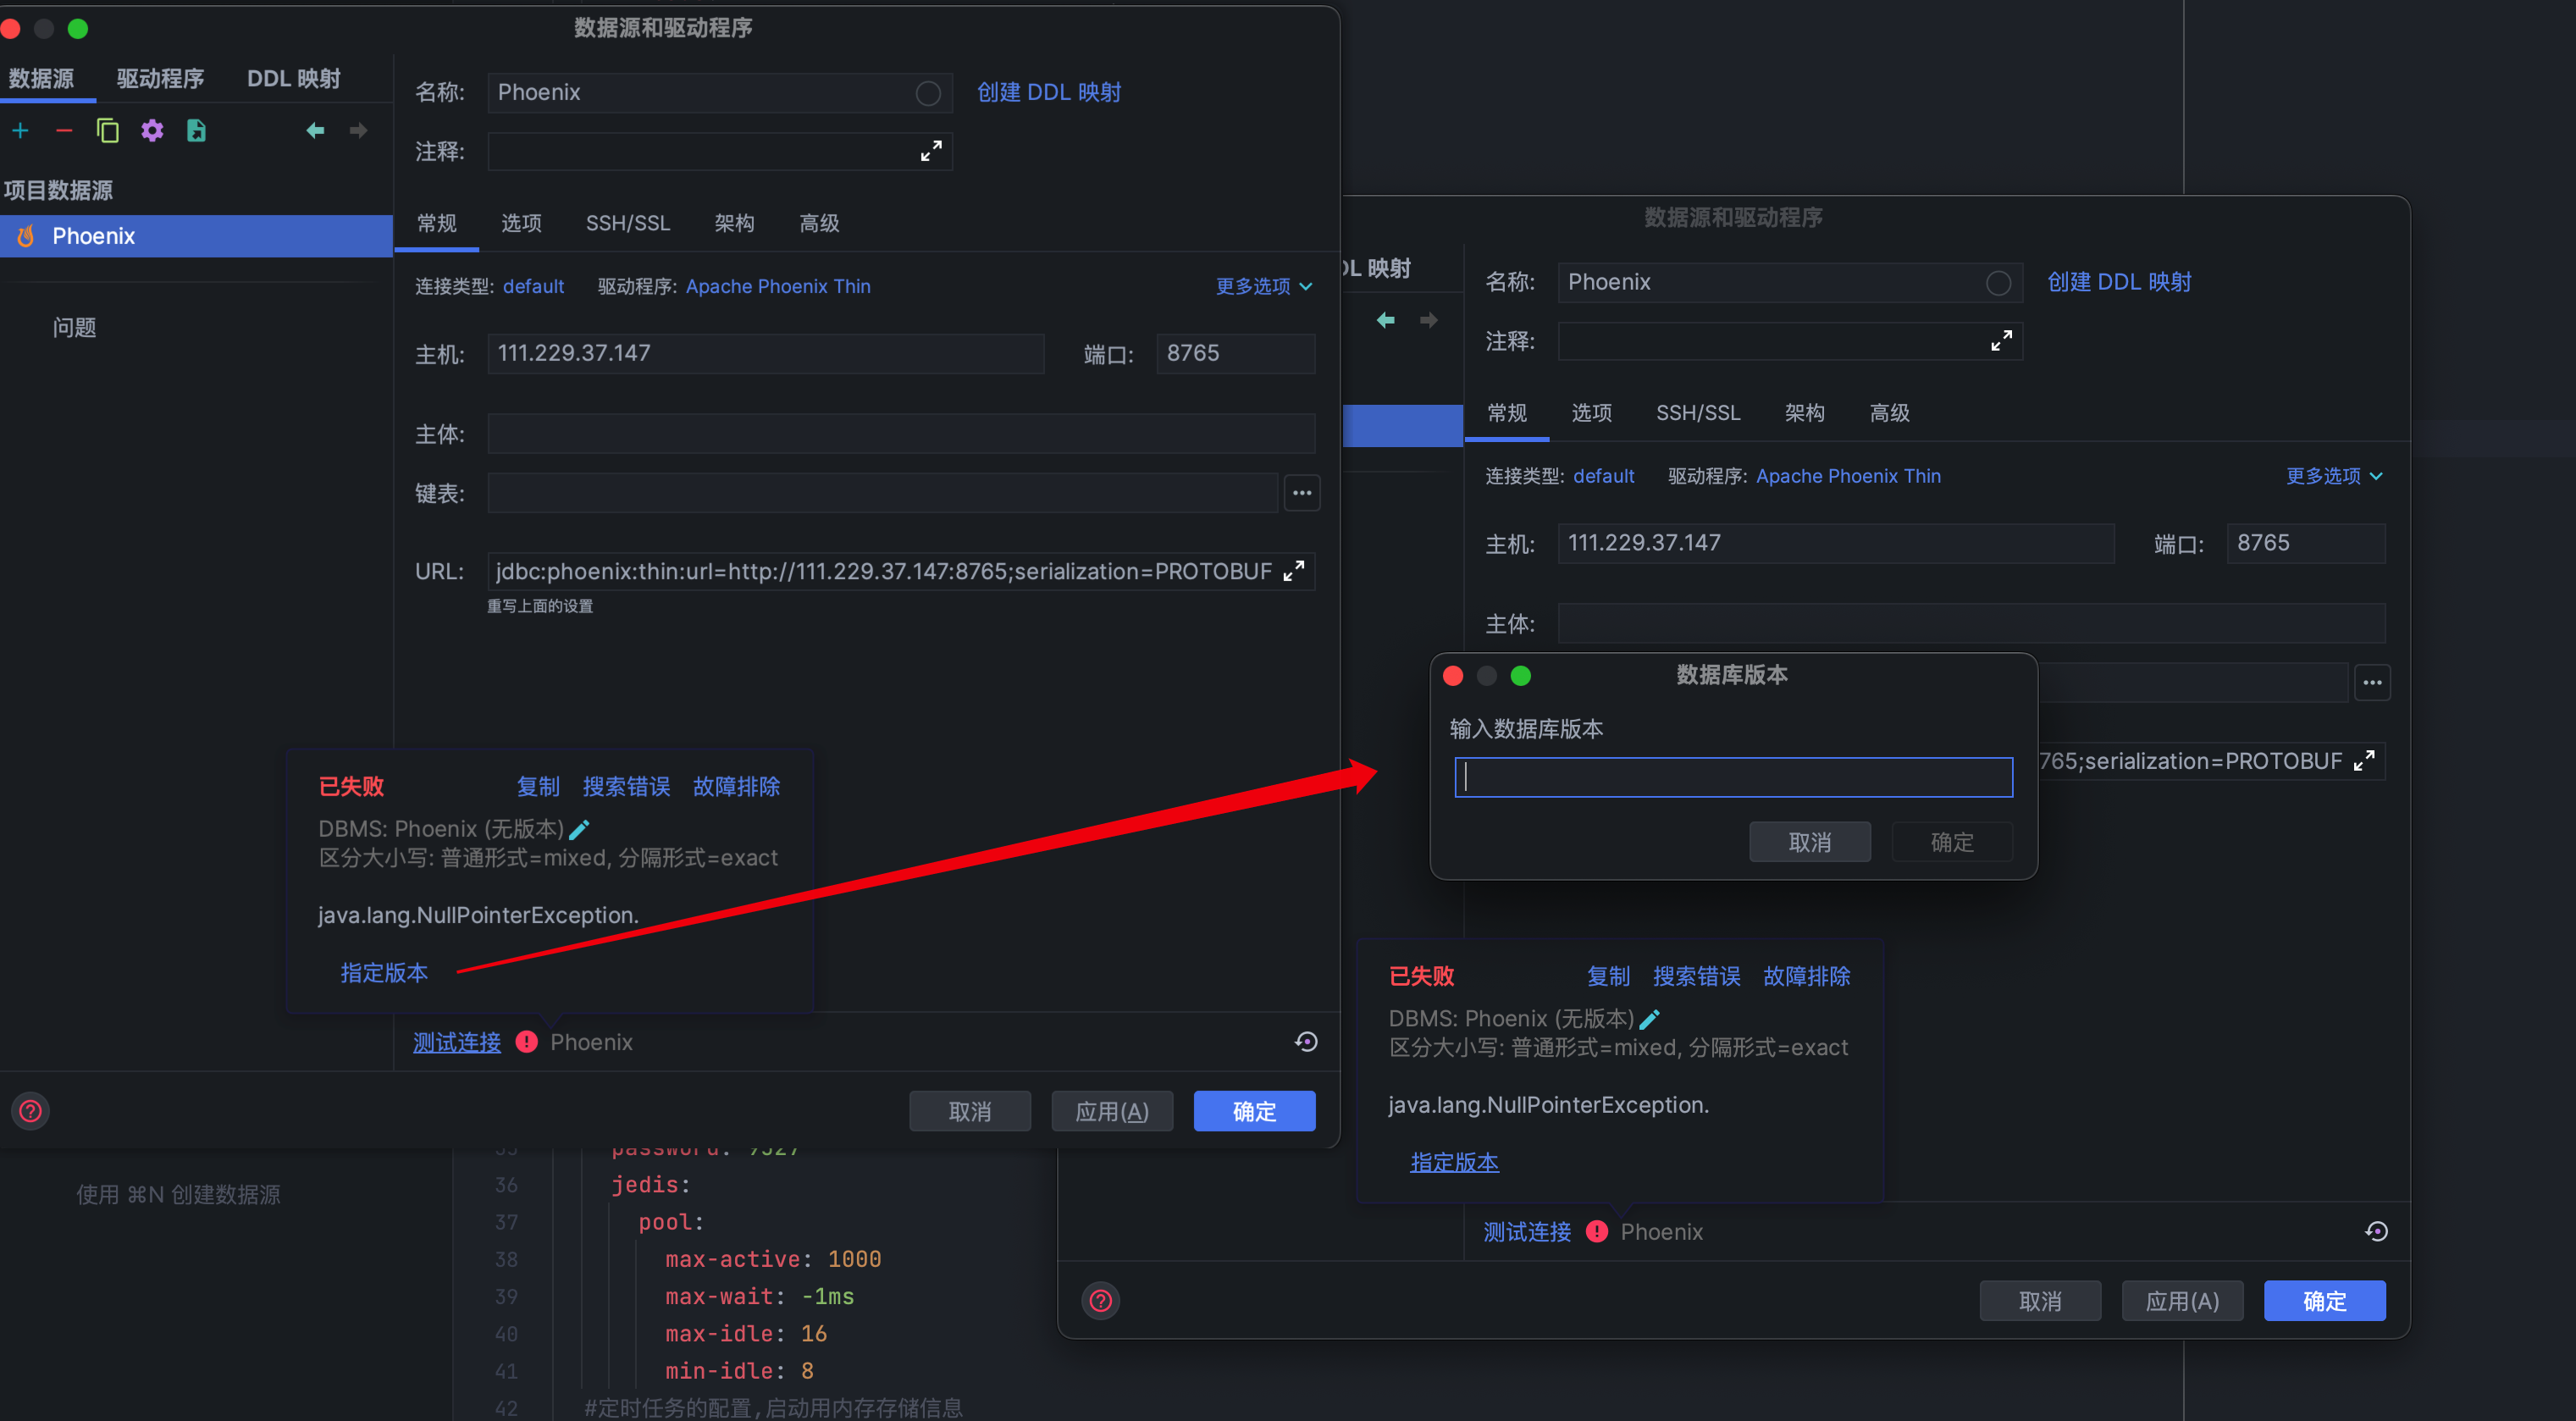Screen dimensions: 2576x1421
Task: Go back with left arrow in left window
Action: (315, 131)
